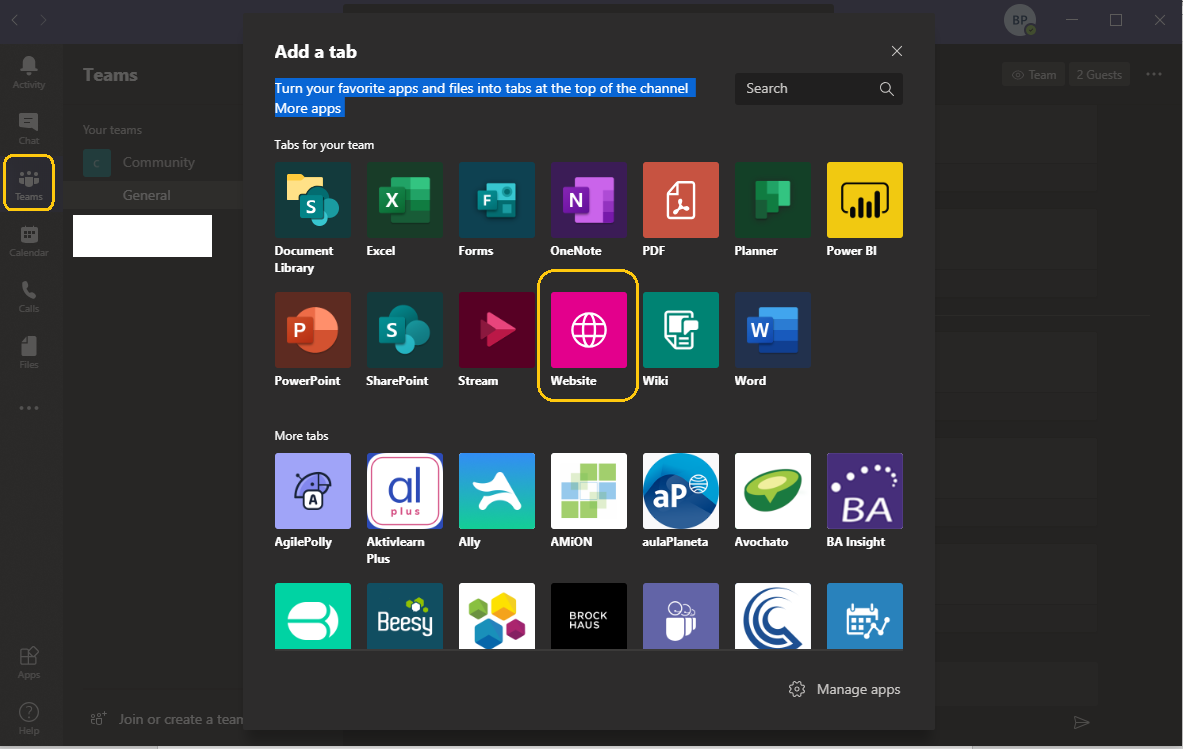This screenshot has width=1183, height=749.
Task: Open the BA Insight app
Action: coord(865,491)
